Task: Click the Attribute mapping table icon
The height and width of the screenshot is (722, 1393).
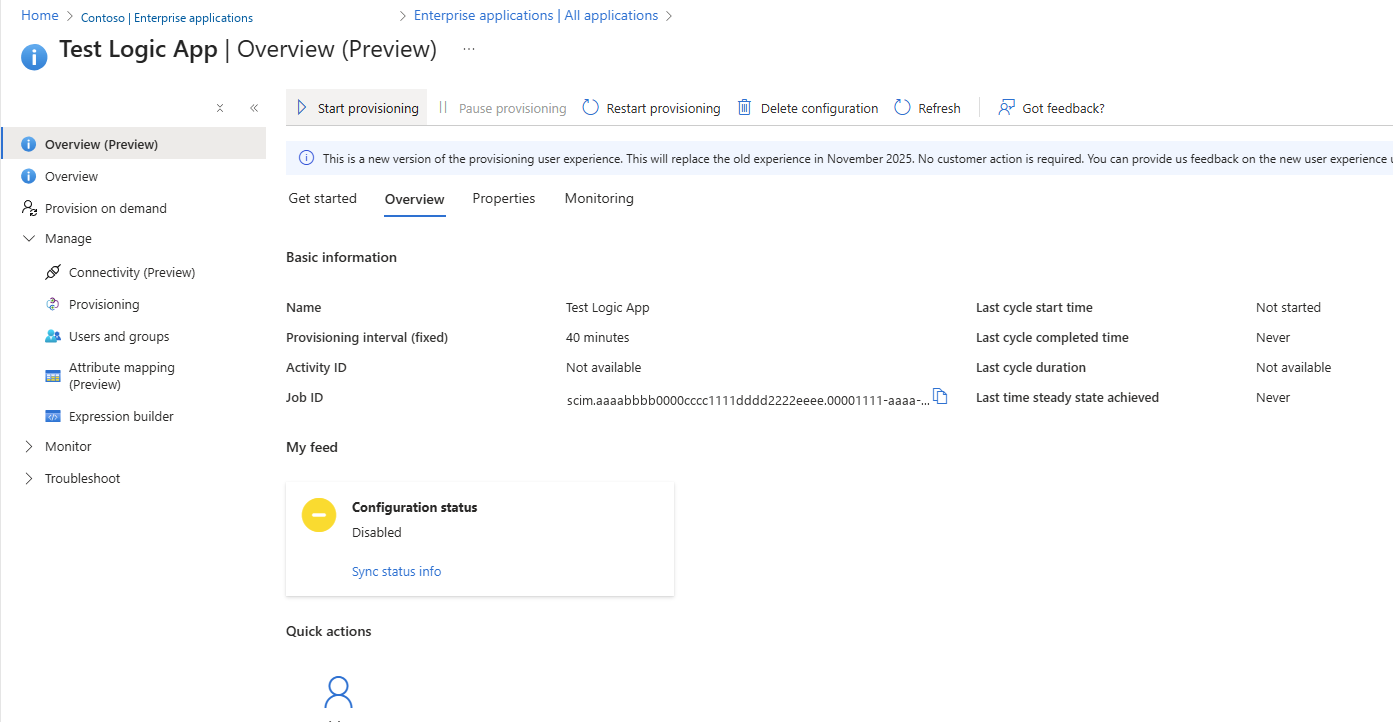Action: (53, 376)
